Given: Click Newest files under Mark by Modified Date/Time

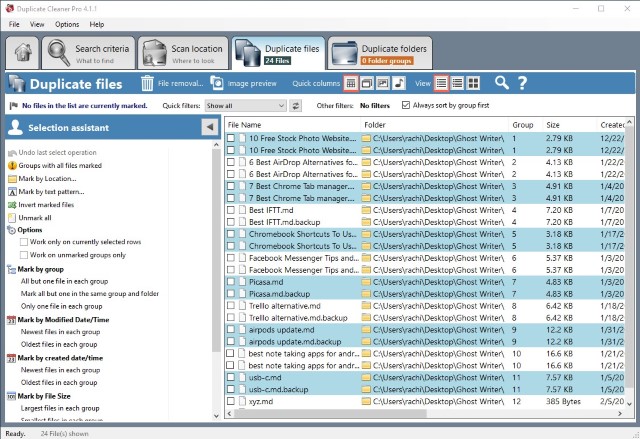Looking at the screenshot, I should [60, 332].
